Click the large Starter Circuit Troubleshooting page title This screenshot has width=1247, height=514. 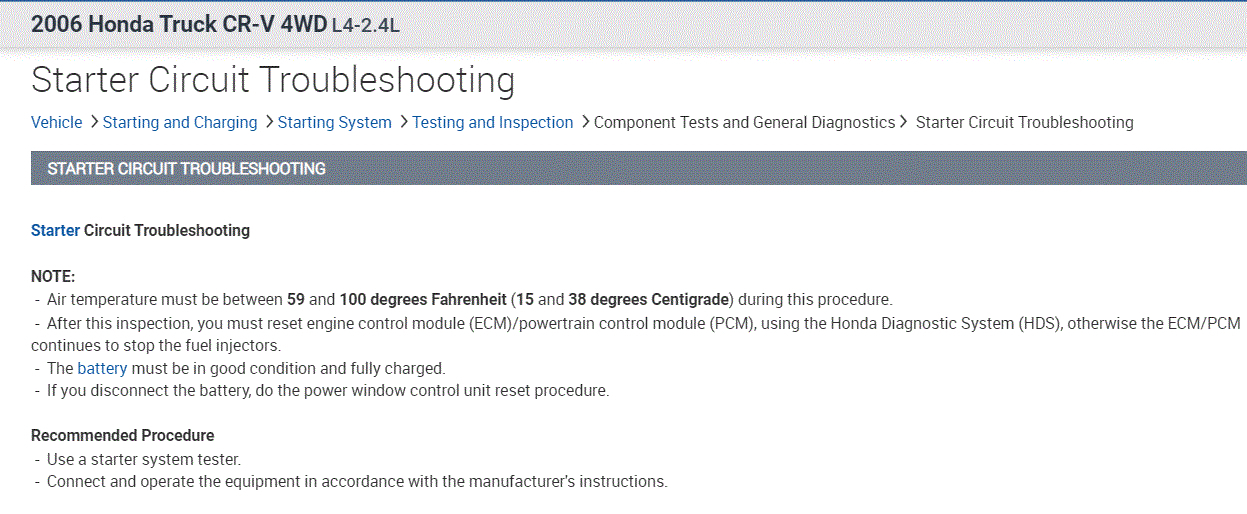273,80
